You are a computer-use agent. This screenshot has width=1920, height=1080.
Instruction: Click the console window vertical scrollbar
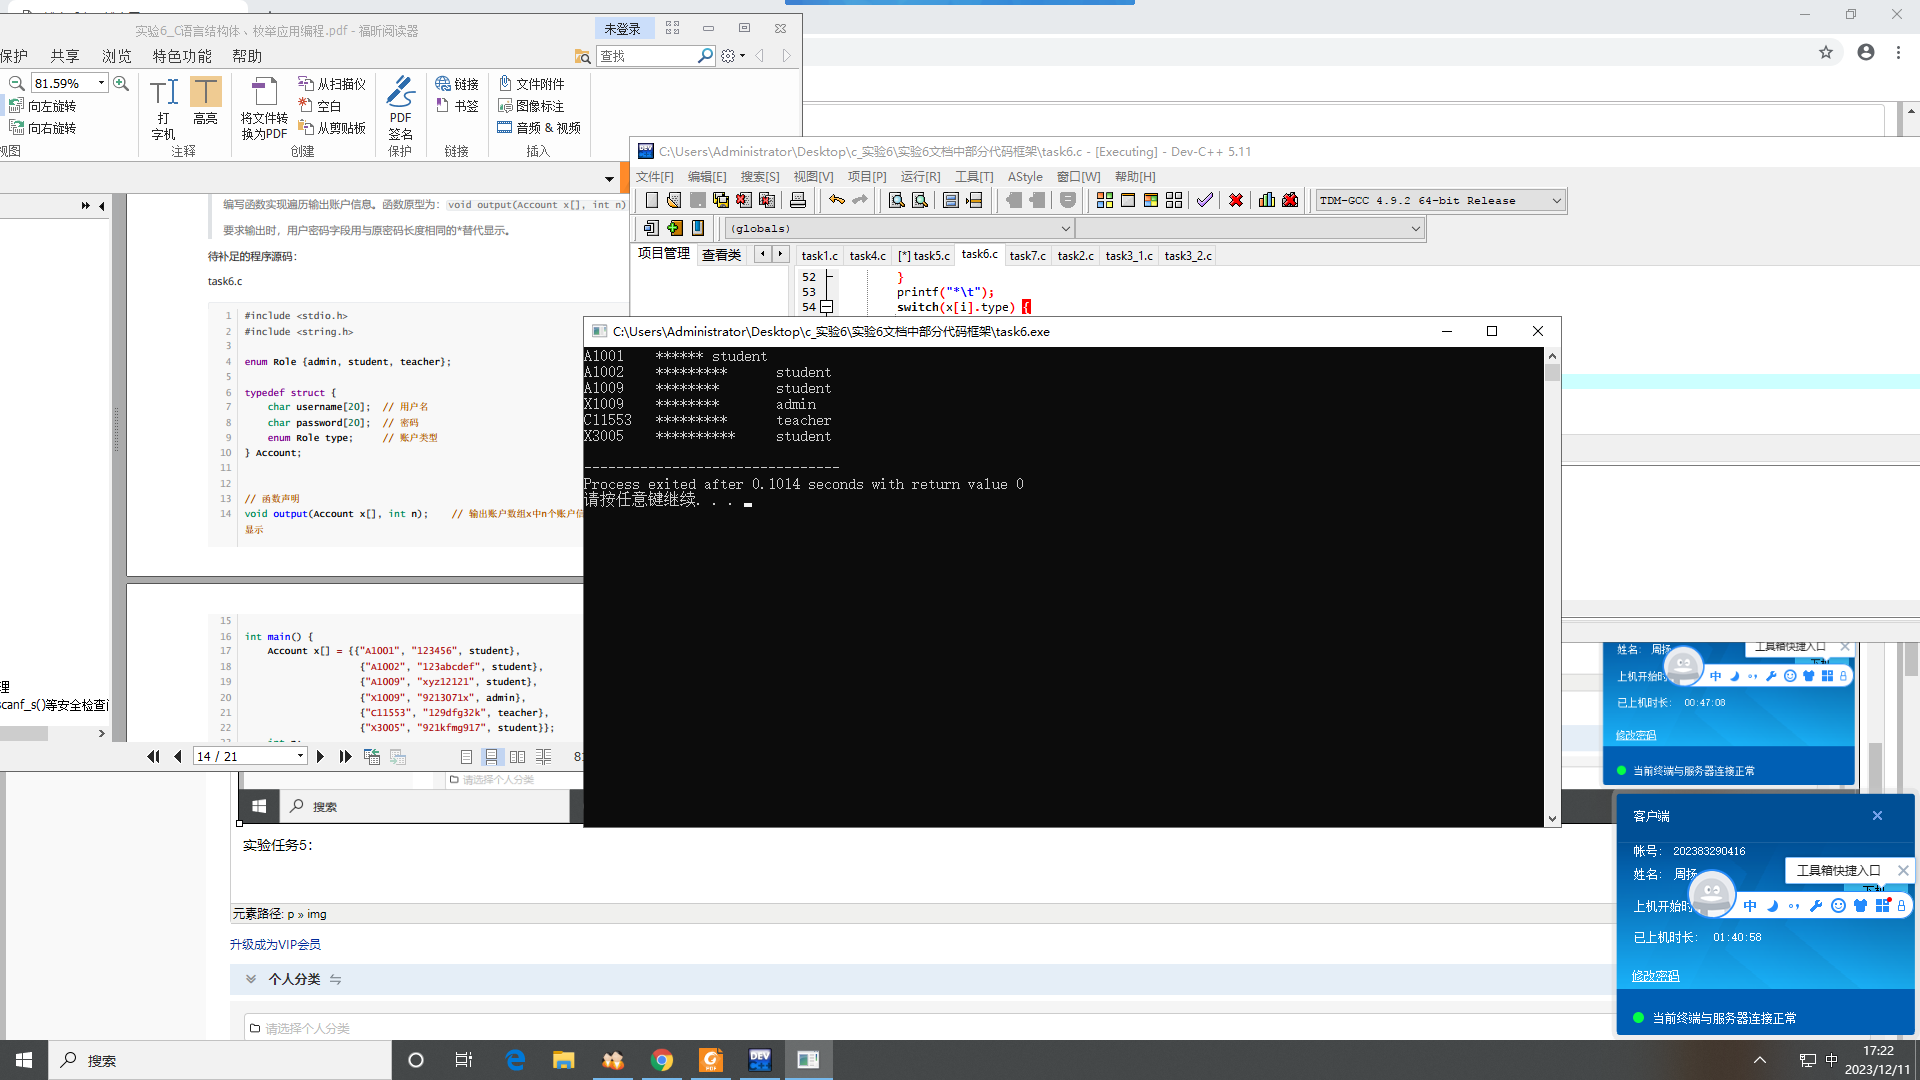click(x=1552, y=590)
